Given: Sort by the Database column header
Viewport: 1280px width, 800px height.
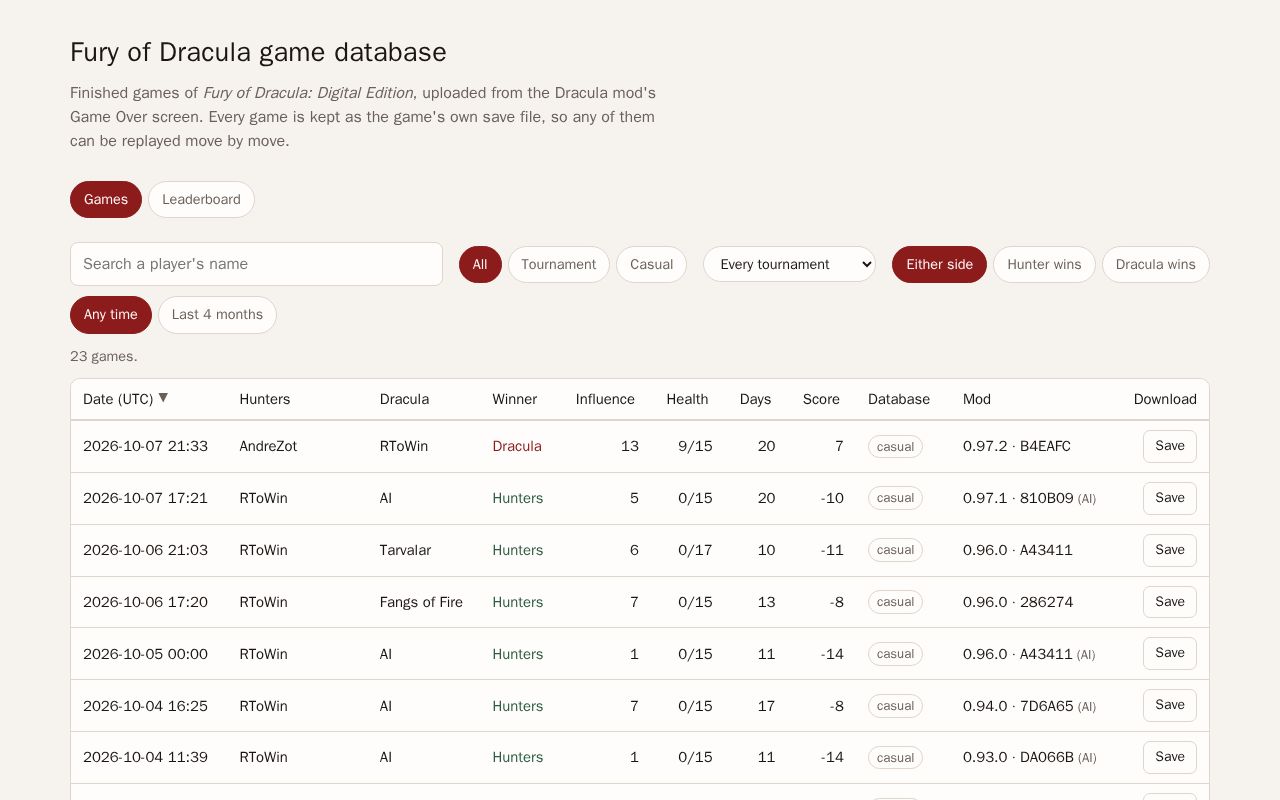Looking at the screenshot, I should tap(899, 399).
